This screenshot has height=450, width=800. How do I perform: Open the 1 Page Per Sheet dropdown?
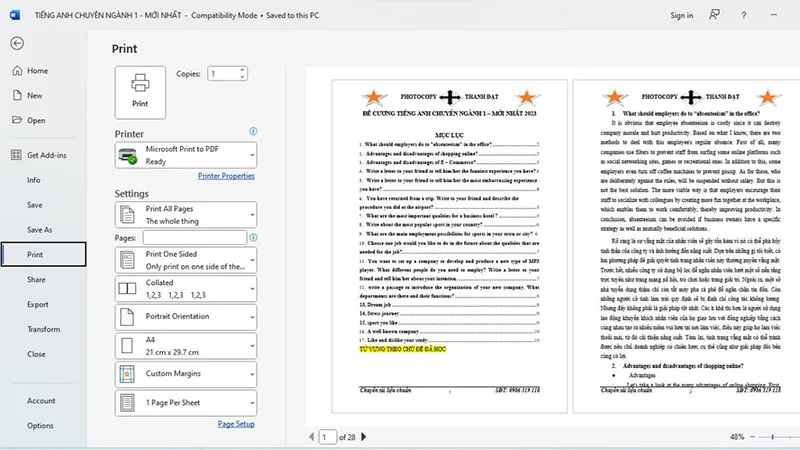tap(186, 403)
